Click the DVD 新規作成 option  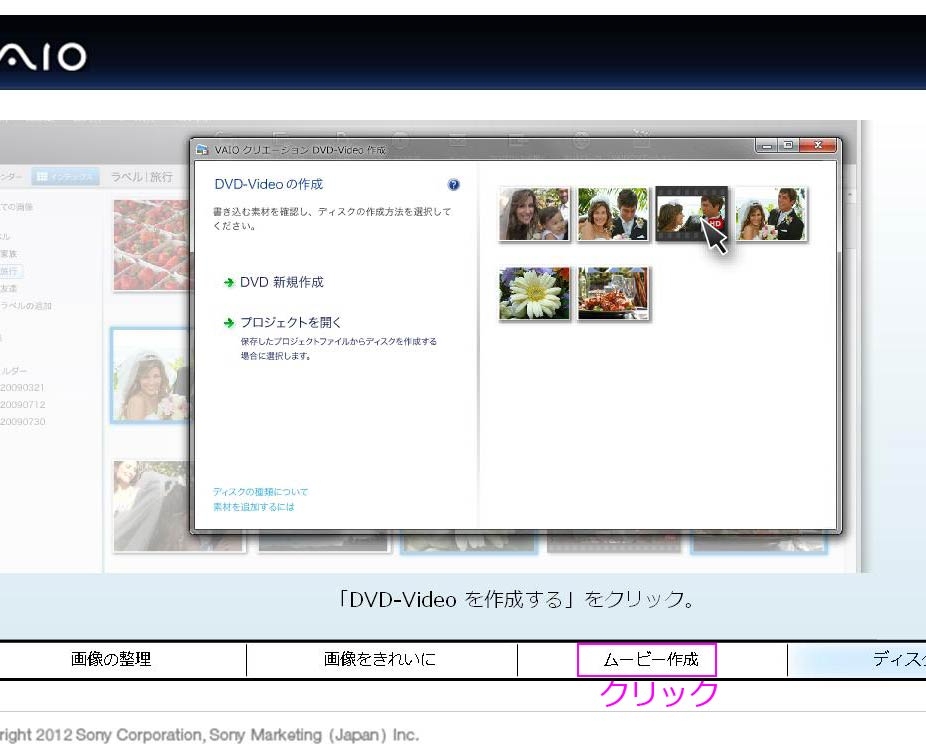click(x=281, y=283)
